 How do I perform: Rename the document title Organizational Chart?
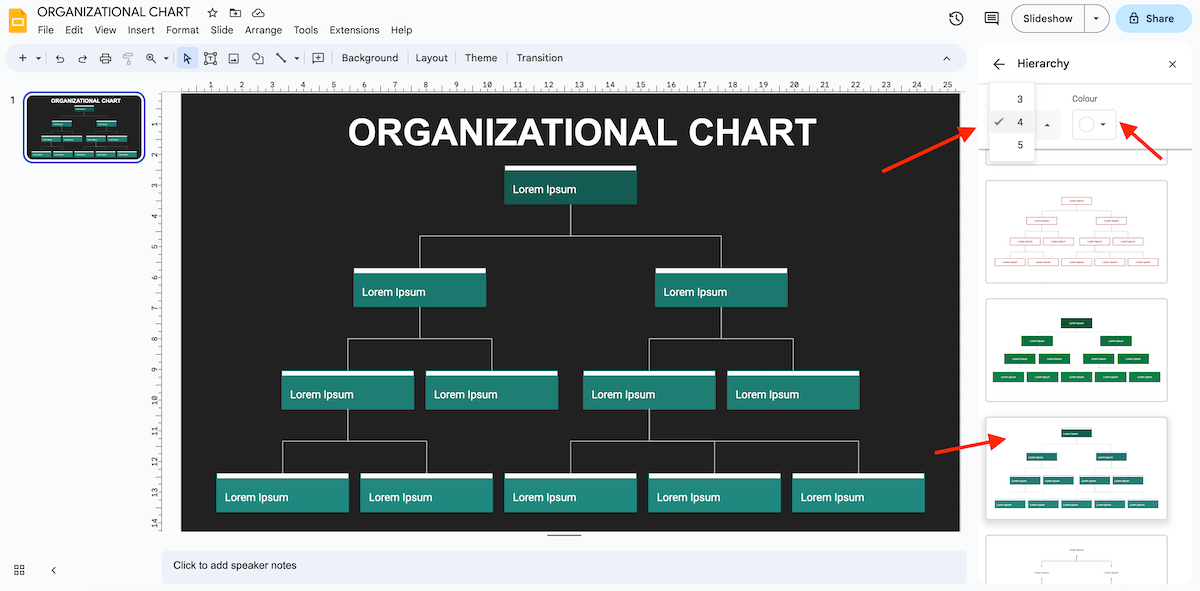pyautogui.click(x=113, y=12)
